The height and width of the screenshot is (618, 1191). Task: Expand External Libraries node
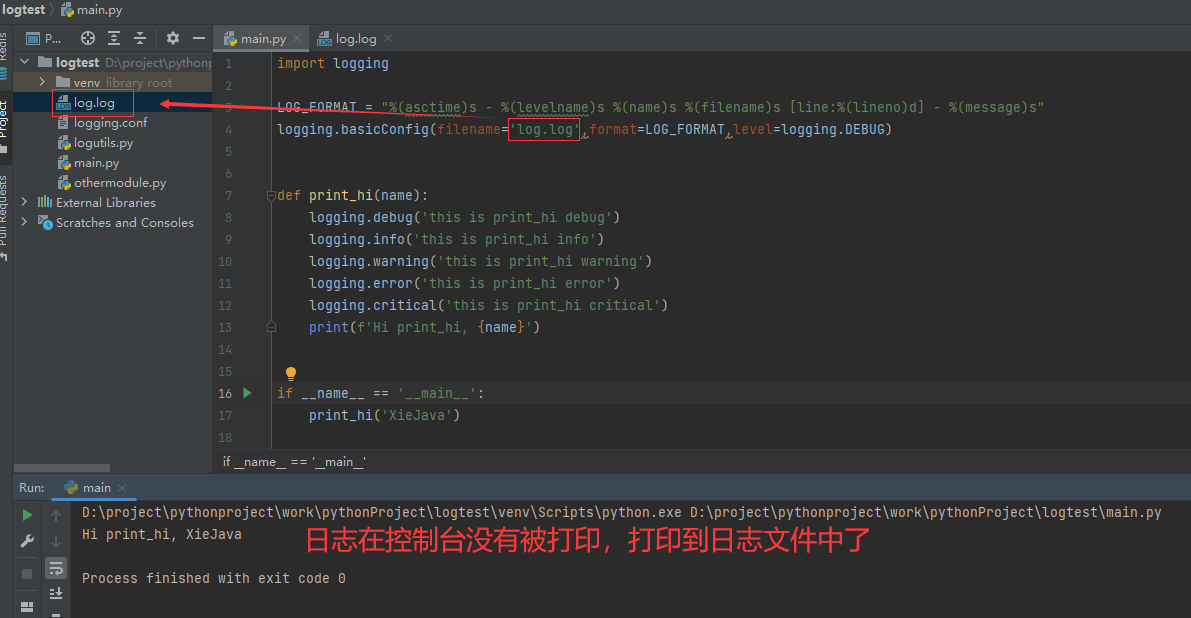pyautogui.click(x=25, y=202)
